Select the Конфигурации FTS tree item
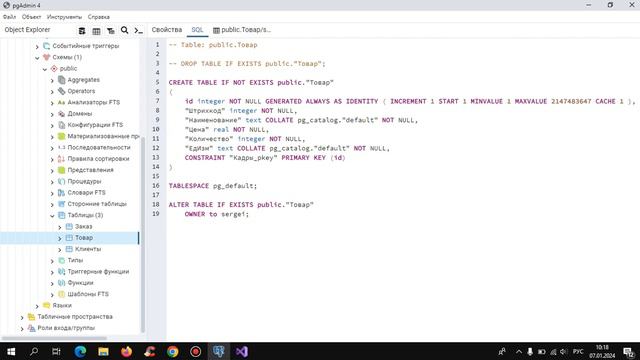 [95, 125]
